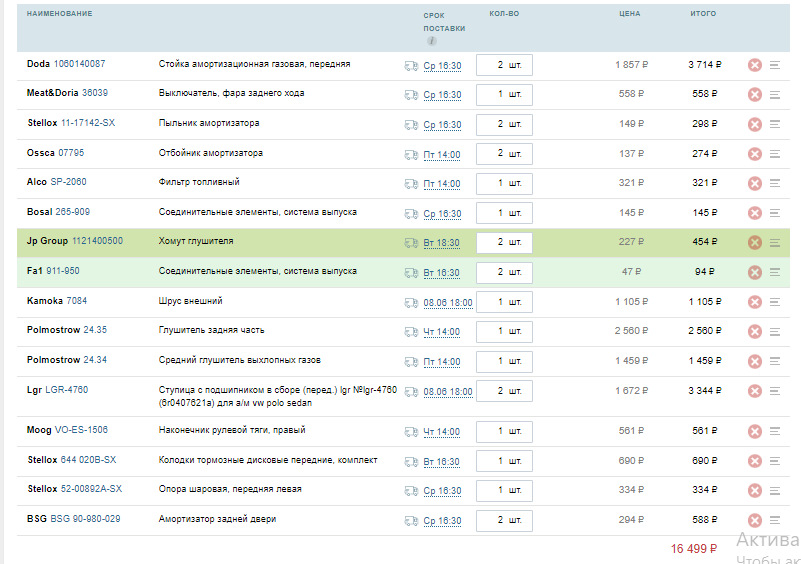Viewport: 801px width, 564px height.
Task: Open part number link LGR-4760
Action: click(x=66, y=390)
